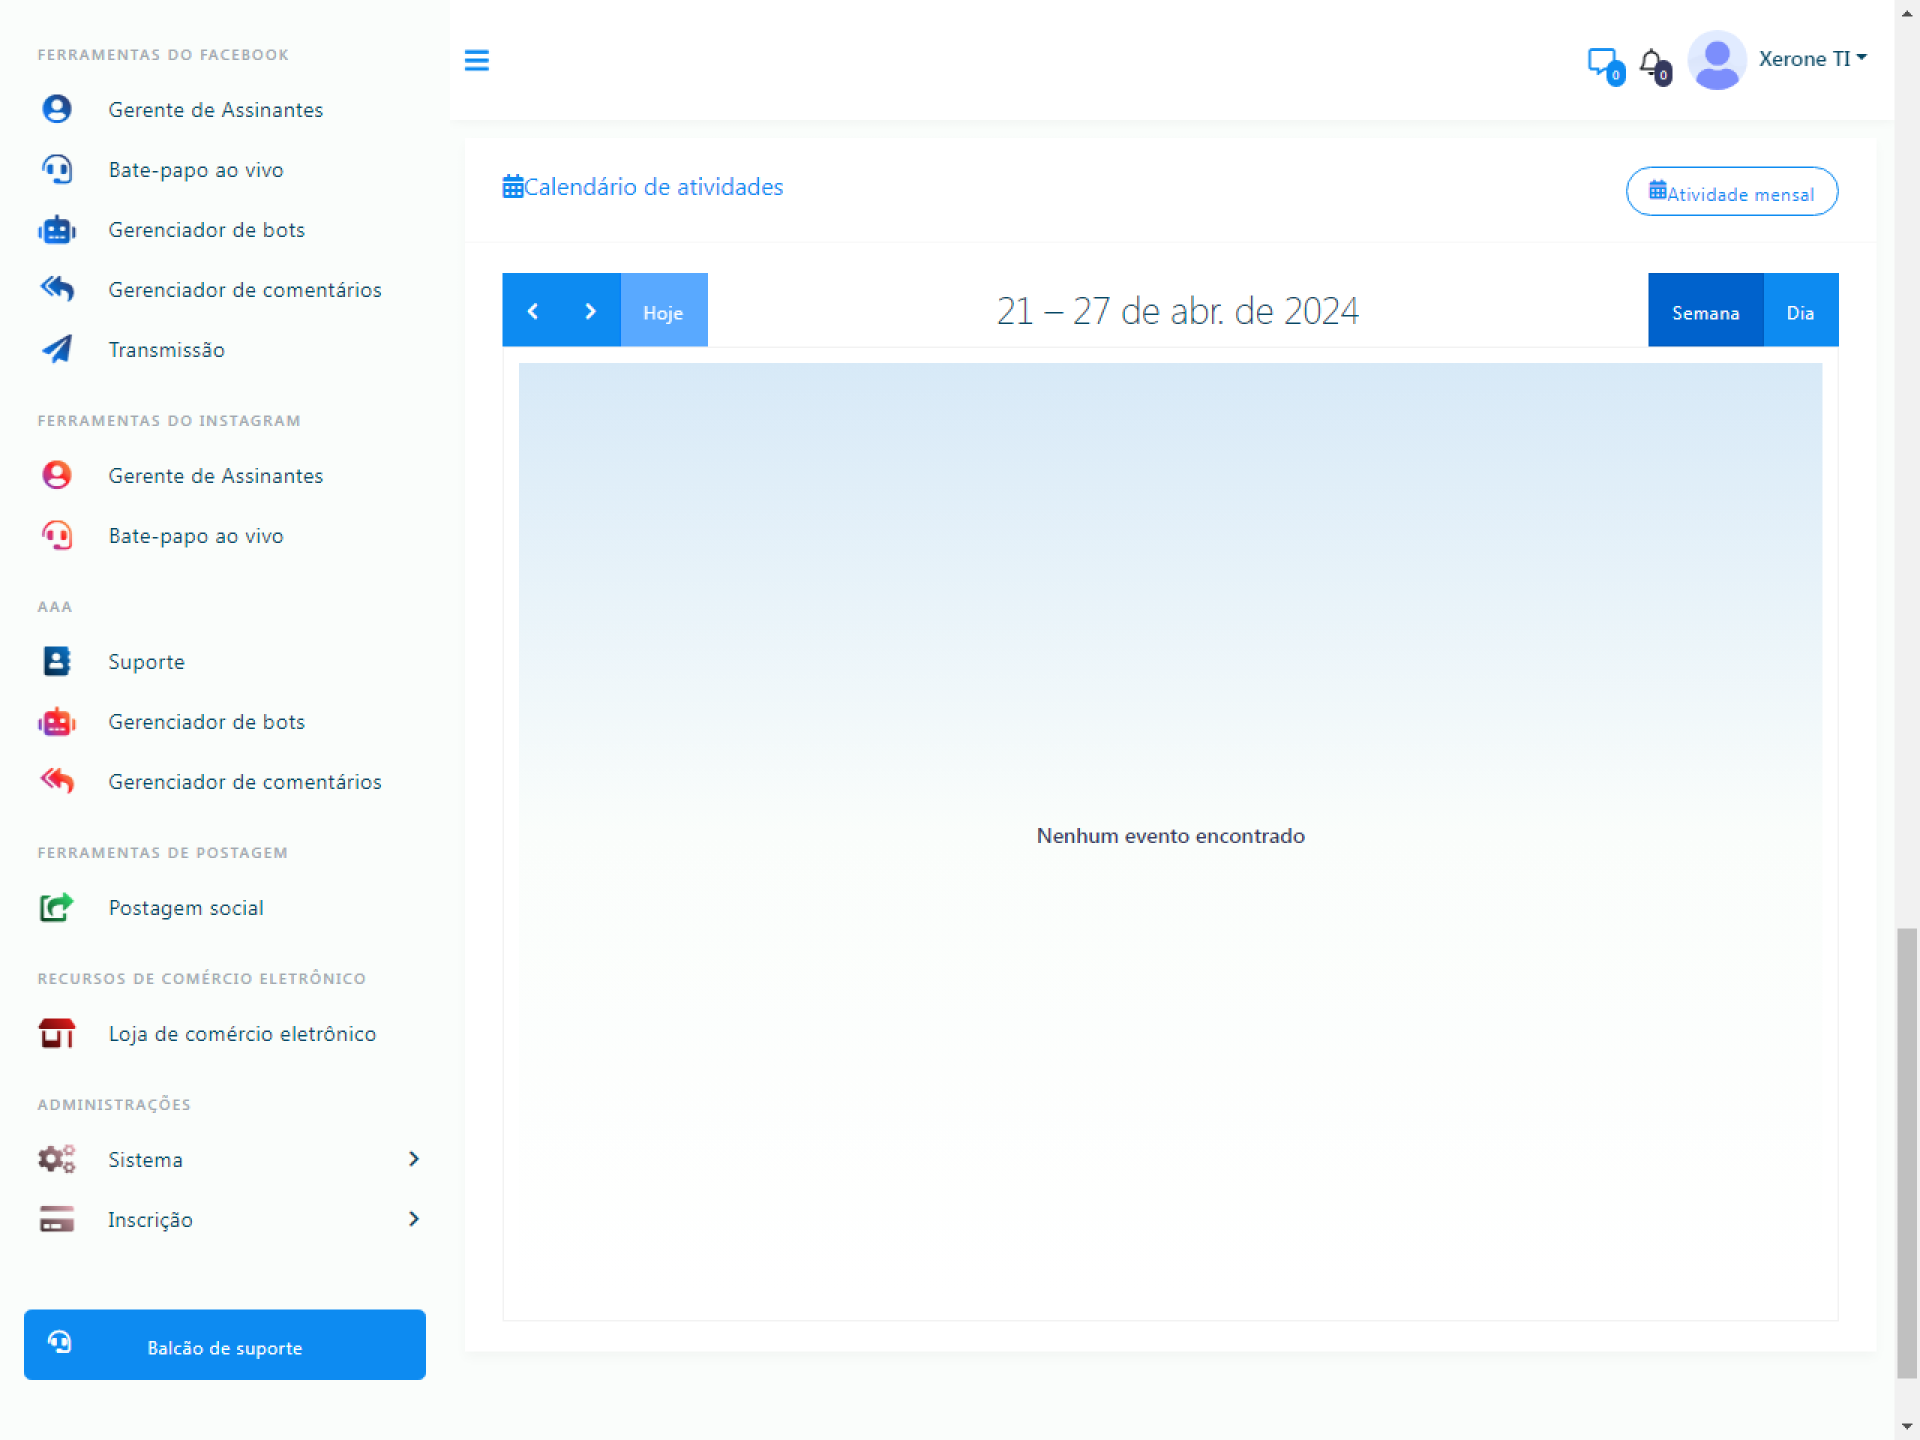The width and height of the screenshot is (1920, 1440).
Task: Click the Instagram Bate-papo ao vivo headset icon
Action: coord(57,535)
